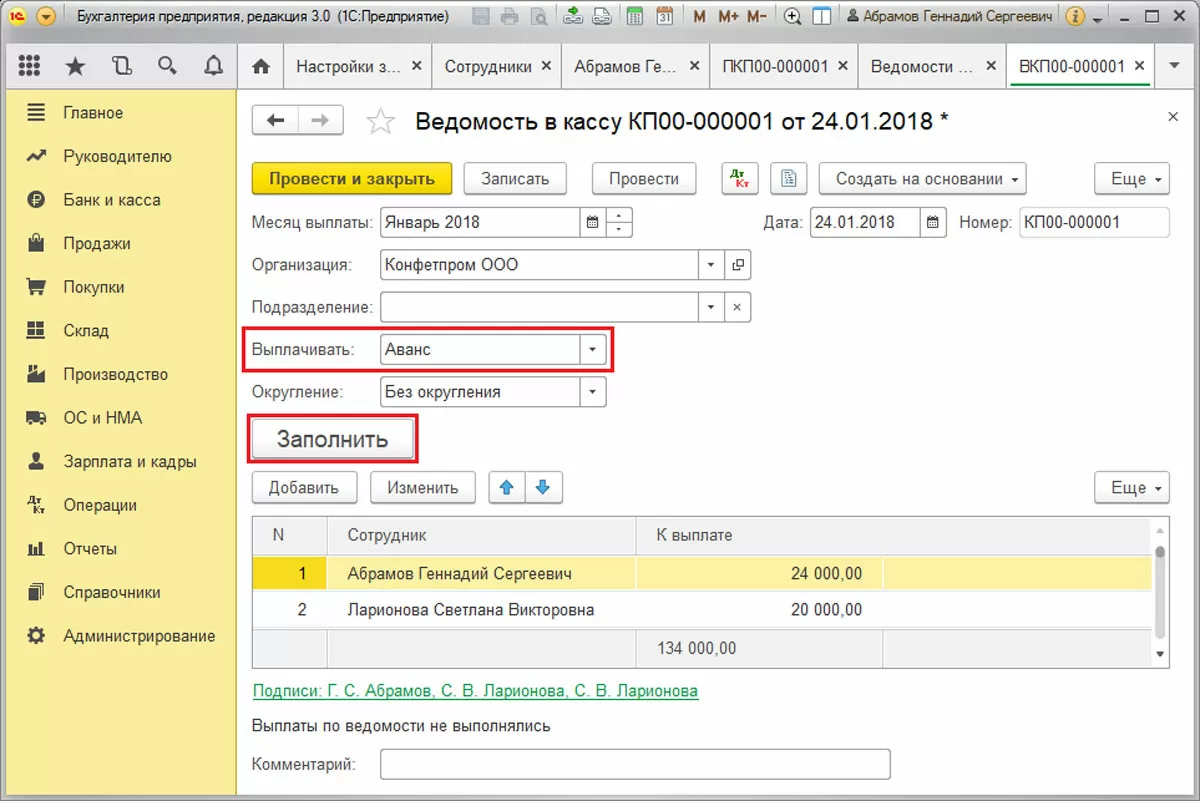The image size is (1200, 801).
Task: Open Favorites star in top panel
Action: 75,66
